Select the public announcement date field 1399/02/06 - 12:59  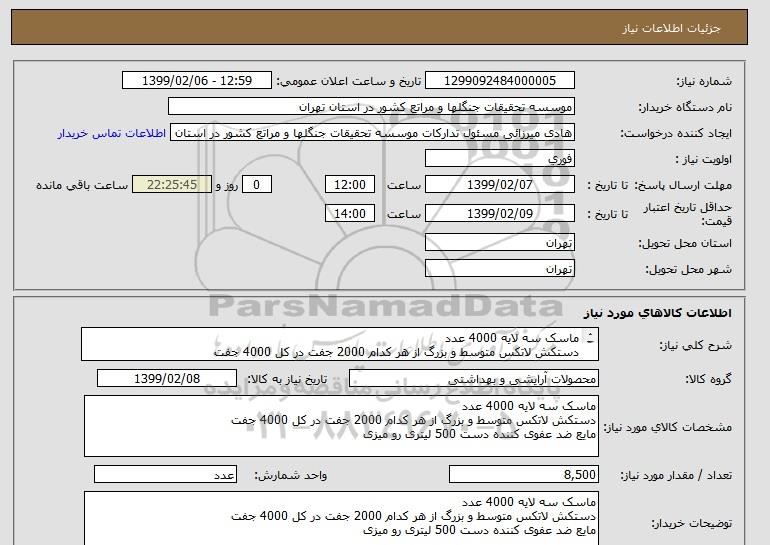[196, 81]
